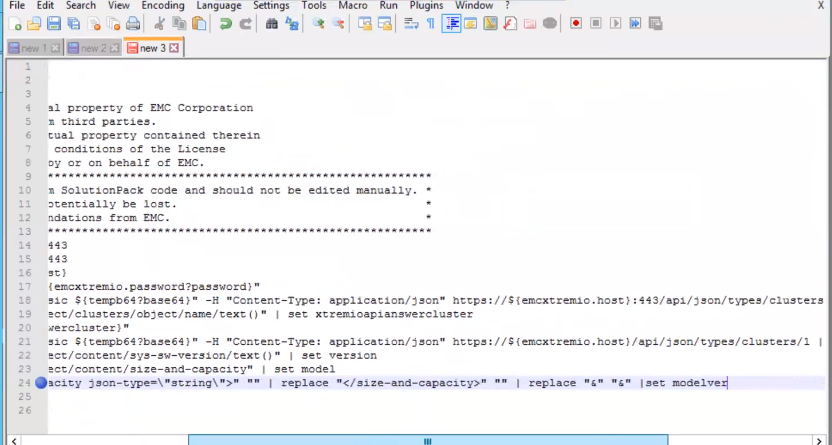Save the current file with the toolbar icon

pyautogui.click(x=54, y=24)
